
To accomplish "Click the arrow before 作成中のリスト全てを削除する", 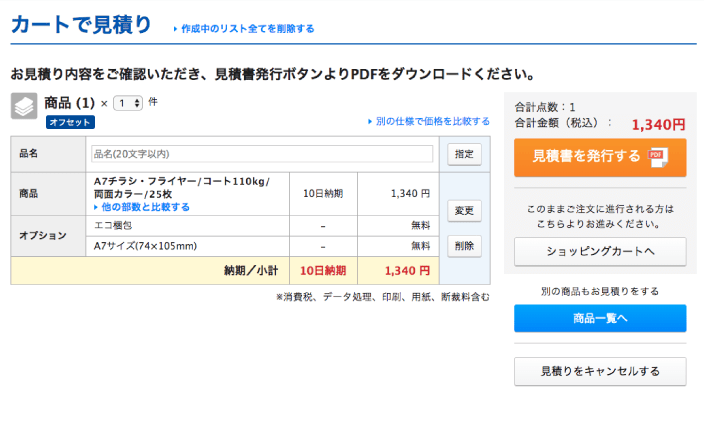I will 176,29.
